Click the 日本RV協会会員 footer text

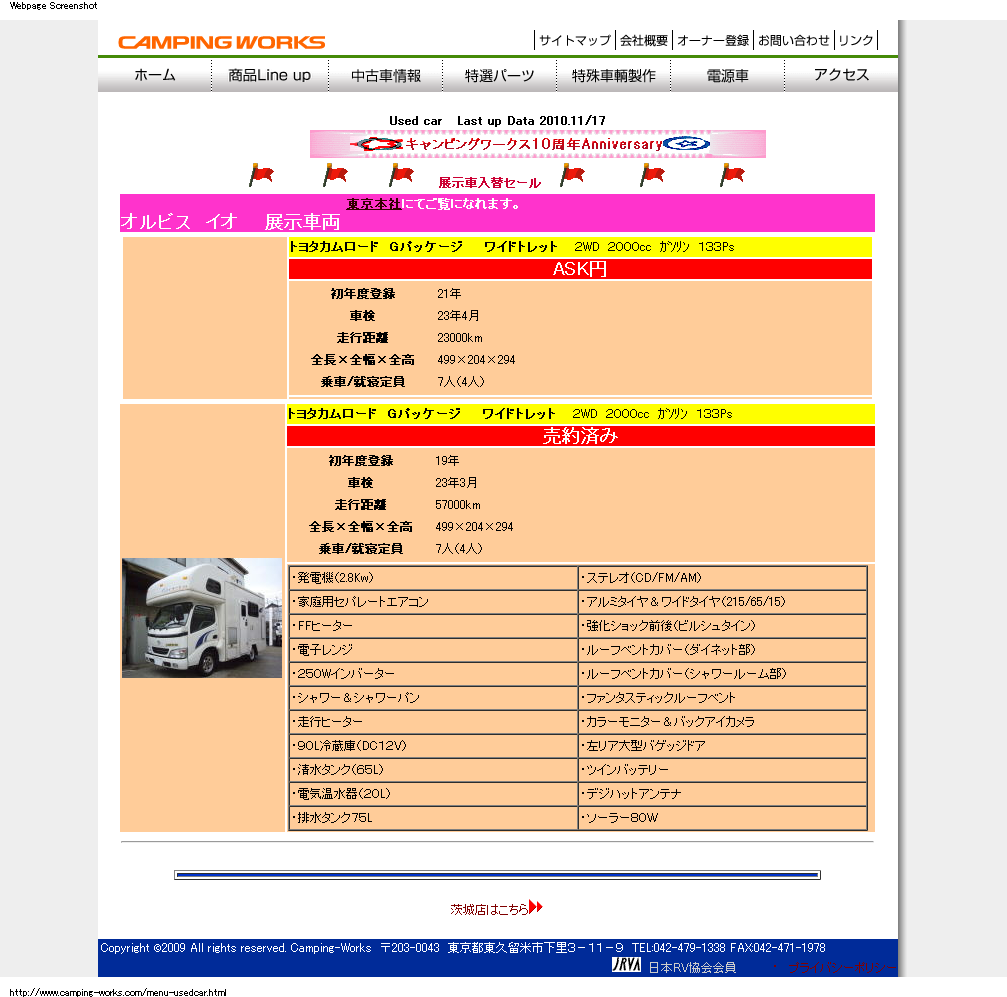pyautogui.click(x=692, y=967)
